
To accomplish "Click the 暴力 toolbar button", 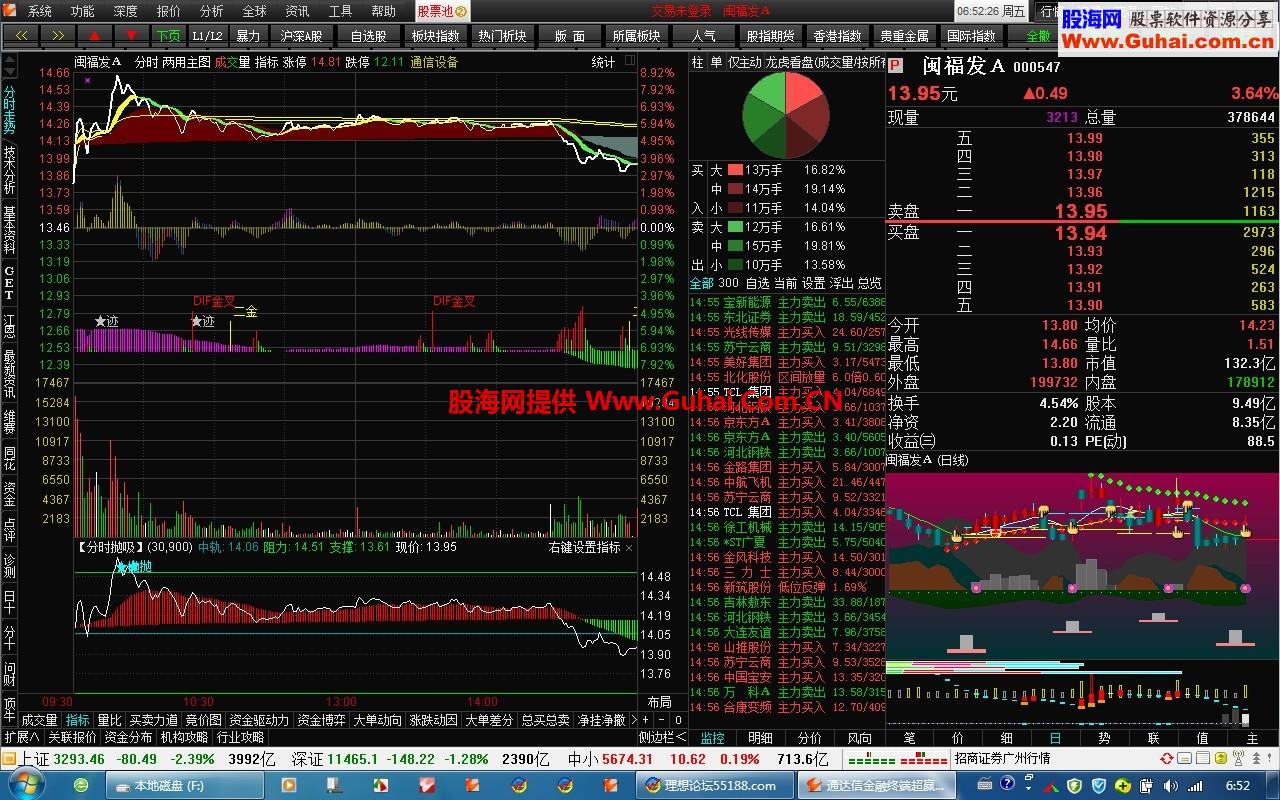I will point(247,36).
